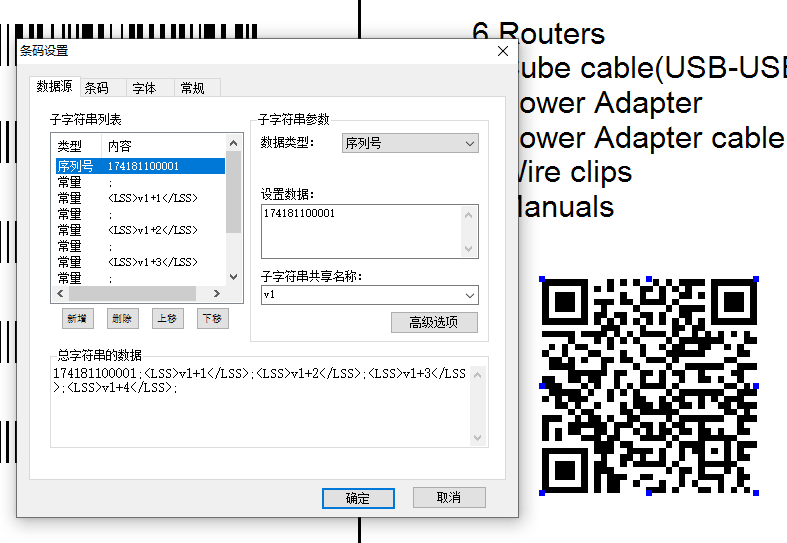The width and height of the screenshot is (787, 543).
Task: Close the 条码设置 dialog
Action: 503,51
